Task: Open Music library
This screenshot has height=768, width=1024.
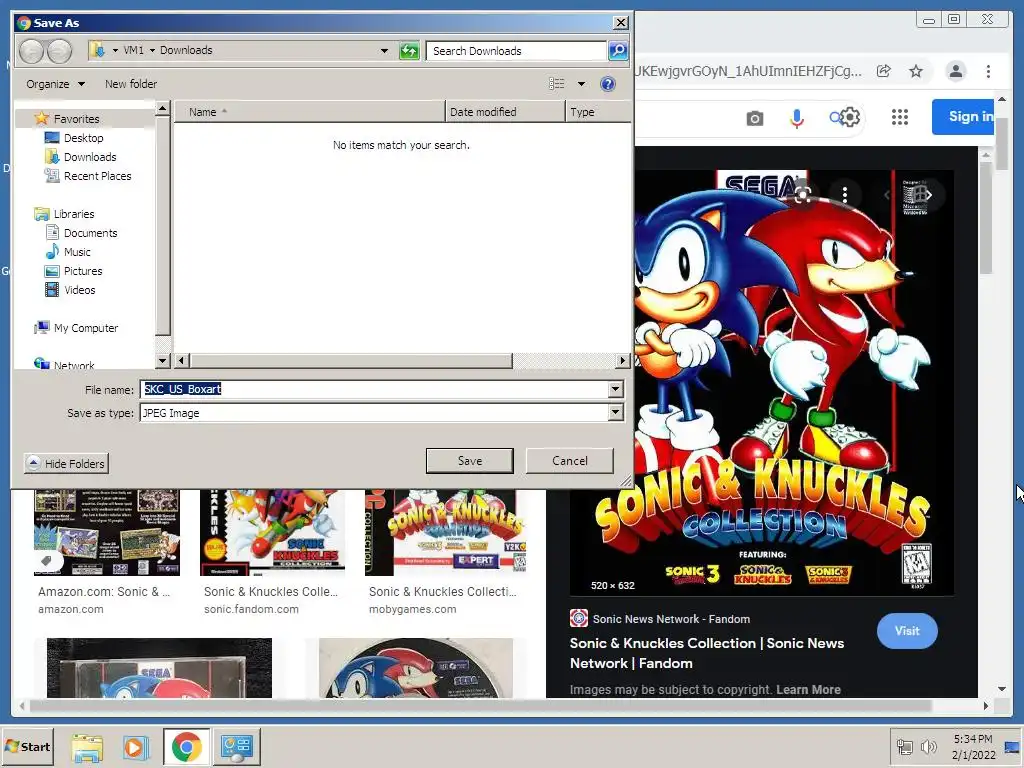Action: pos(77,251)
